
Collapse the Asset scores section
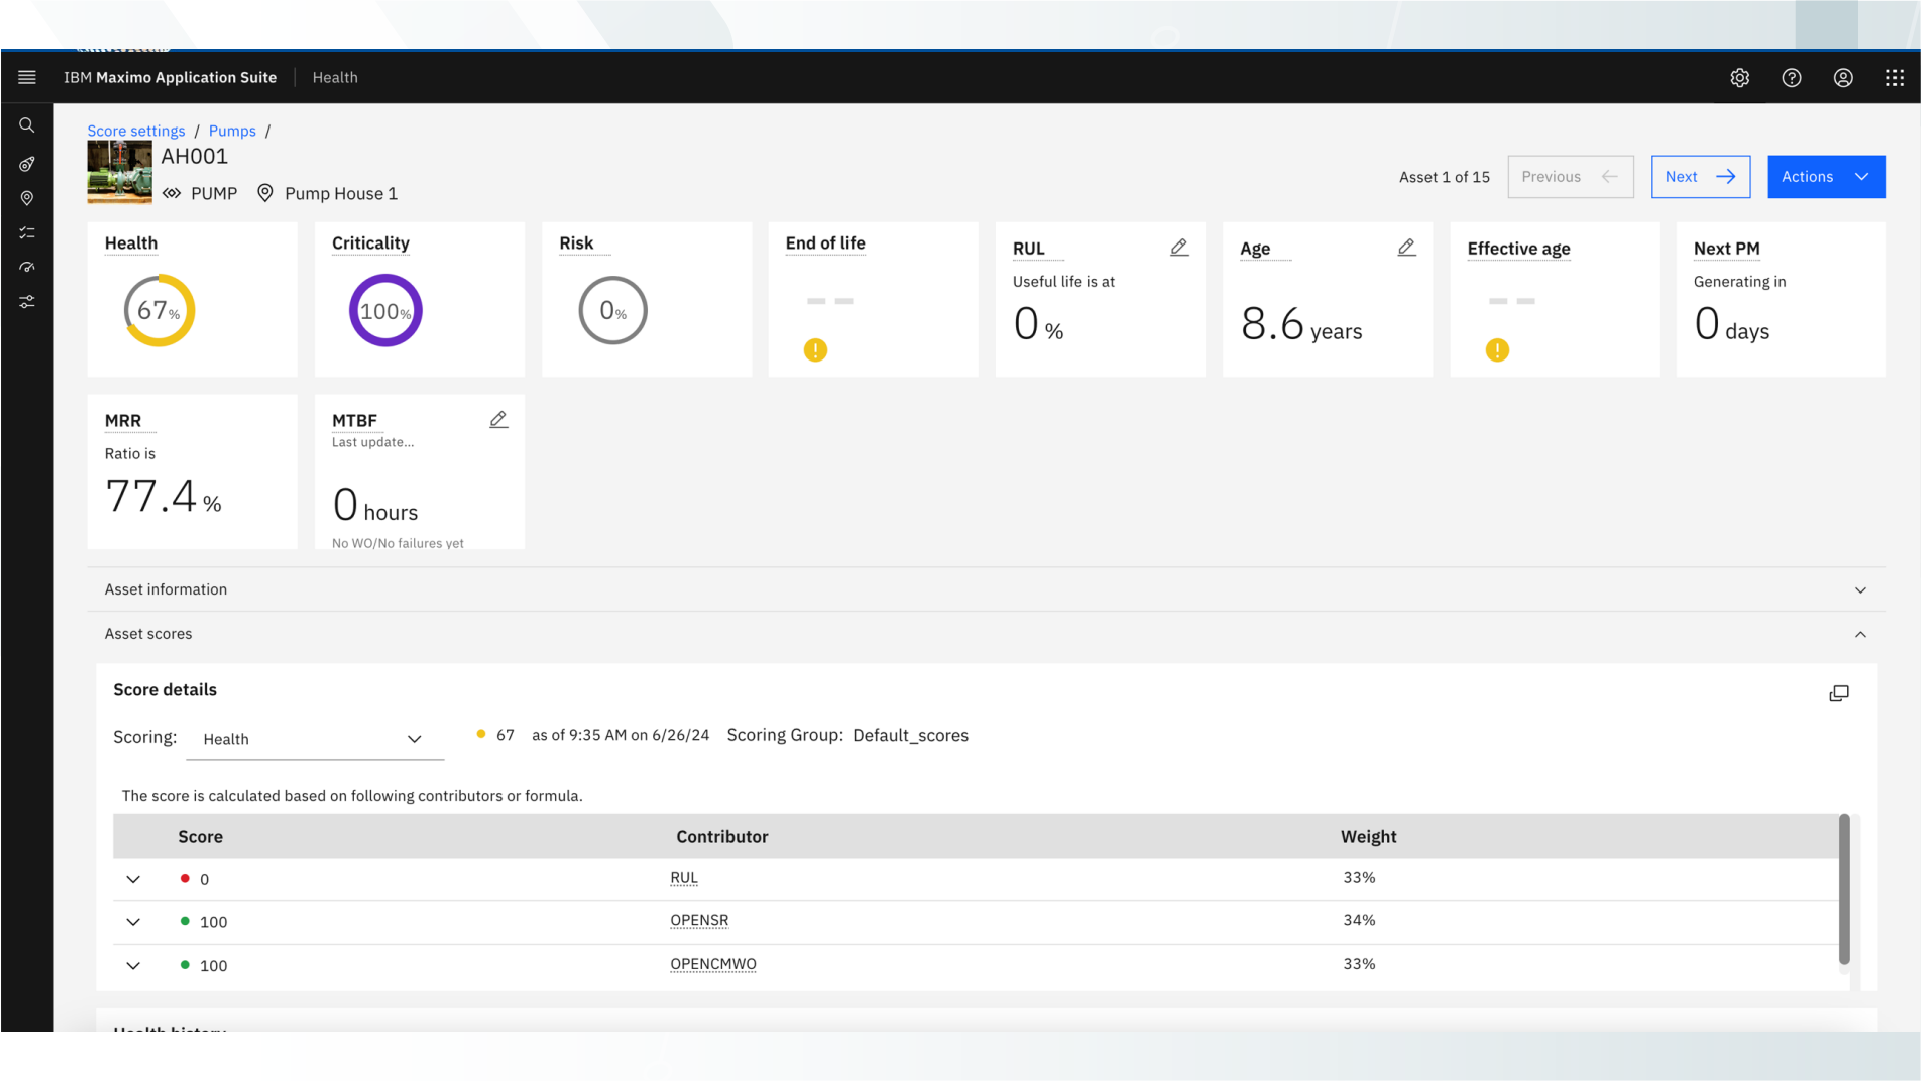(1860, 634)
